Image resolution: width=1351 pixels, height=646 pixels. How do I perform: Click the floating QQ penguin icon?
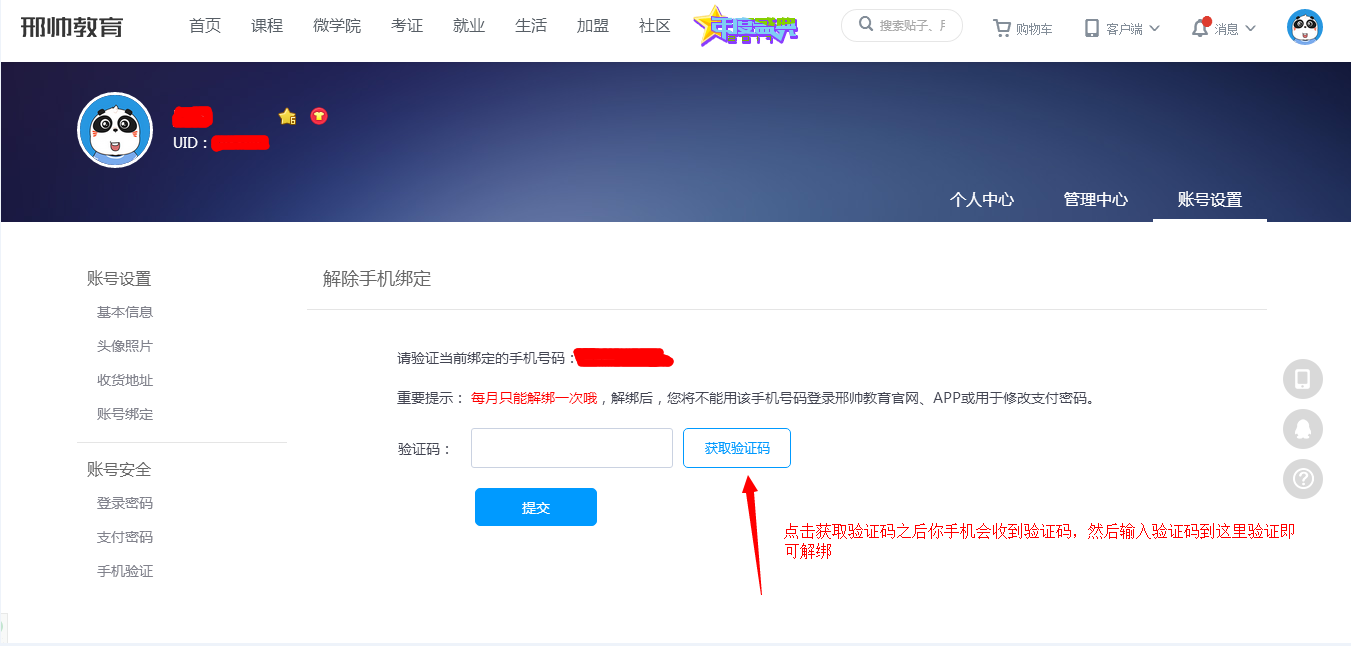click(1302, 429)
